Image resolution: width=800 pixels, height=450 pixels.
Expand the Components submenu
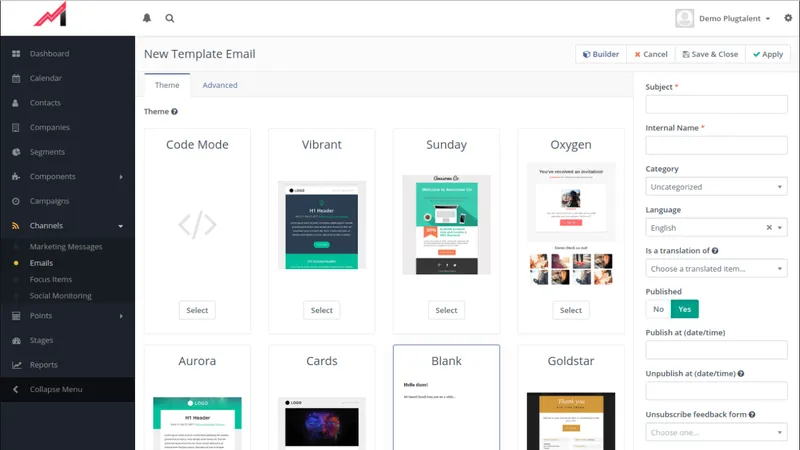121,177
